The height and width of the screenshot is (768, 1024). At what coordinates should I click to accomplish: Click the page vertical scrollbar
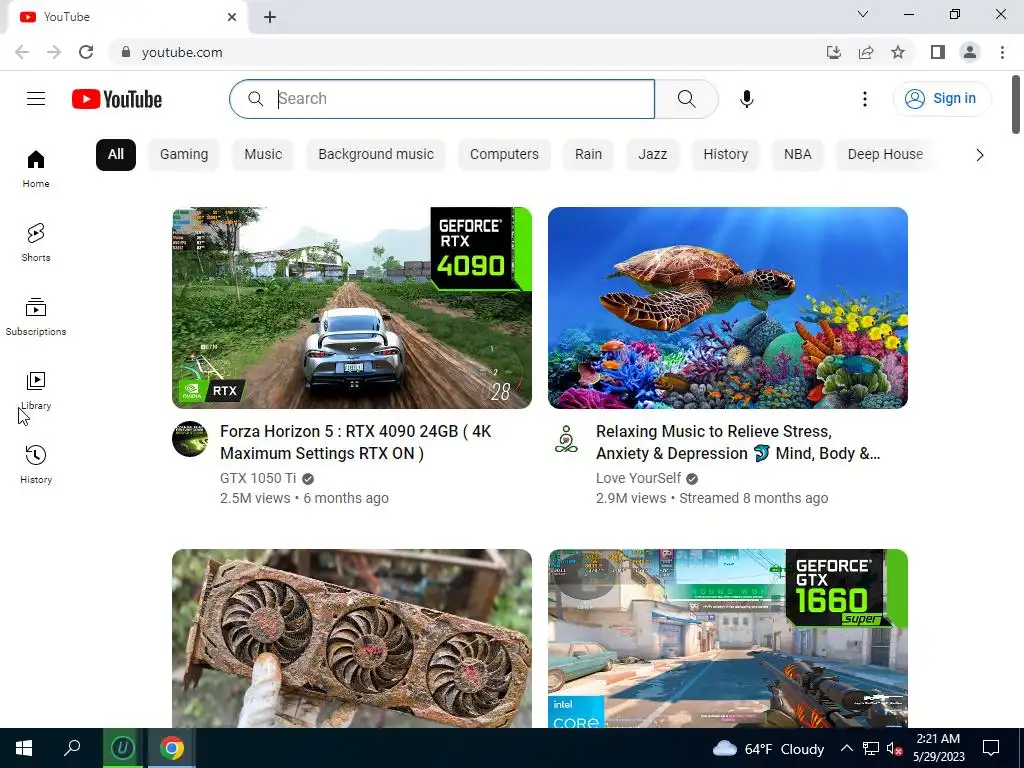pyautogui.click(x=1016, y=104)
